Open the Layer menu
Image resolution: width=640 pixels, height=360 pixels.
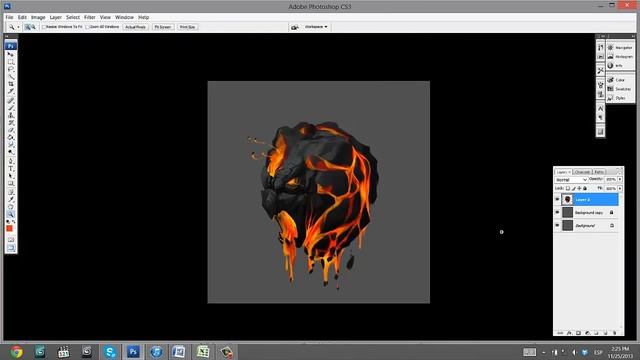tap(56, 17)
